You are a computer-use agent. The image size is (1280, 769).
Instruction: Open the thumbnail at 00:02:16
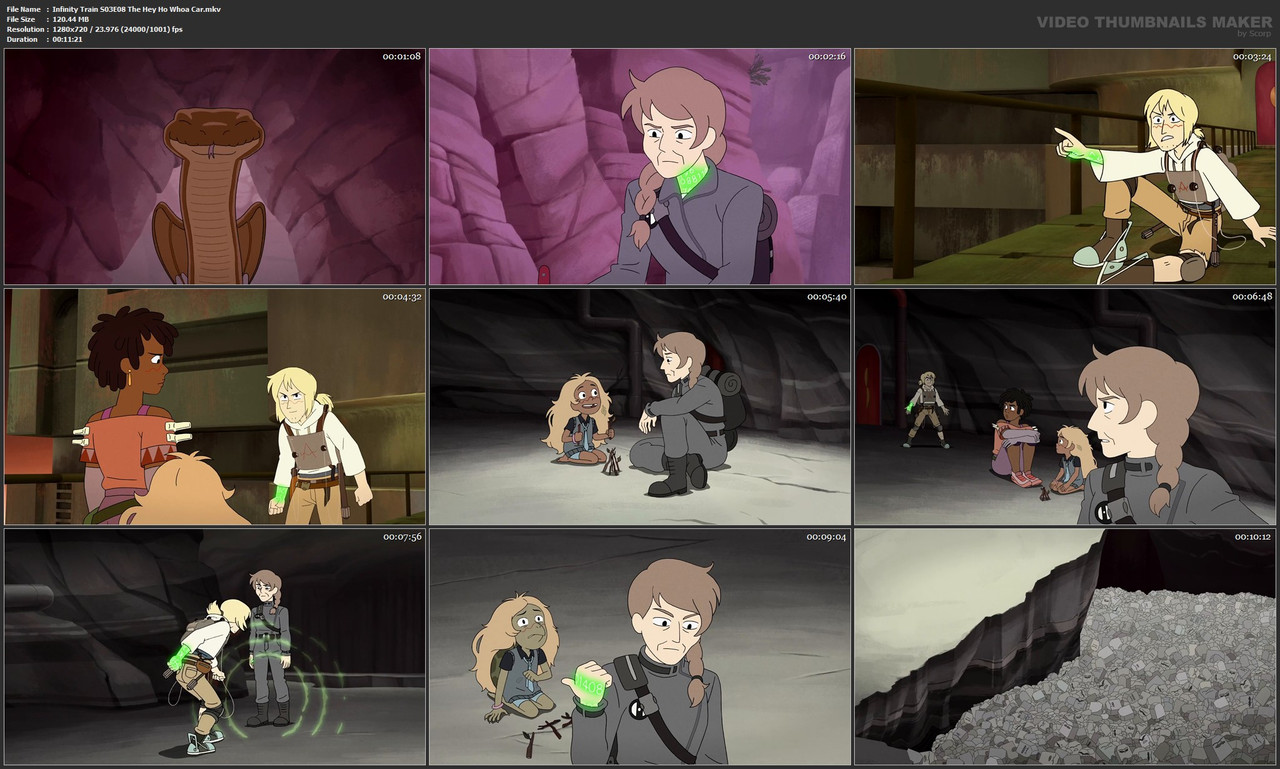640,166
